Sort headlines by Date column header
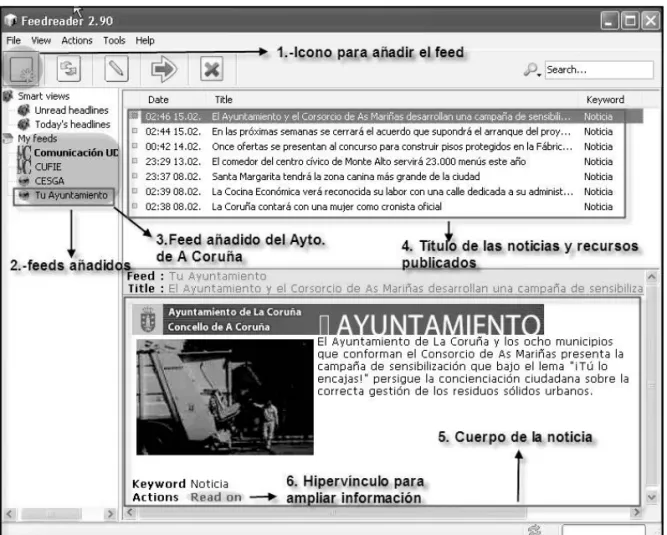The width and height of the screenshot is (667, 535). click(x=158, y=100)
